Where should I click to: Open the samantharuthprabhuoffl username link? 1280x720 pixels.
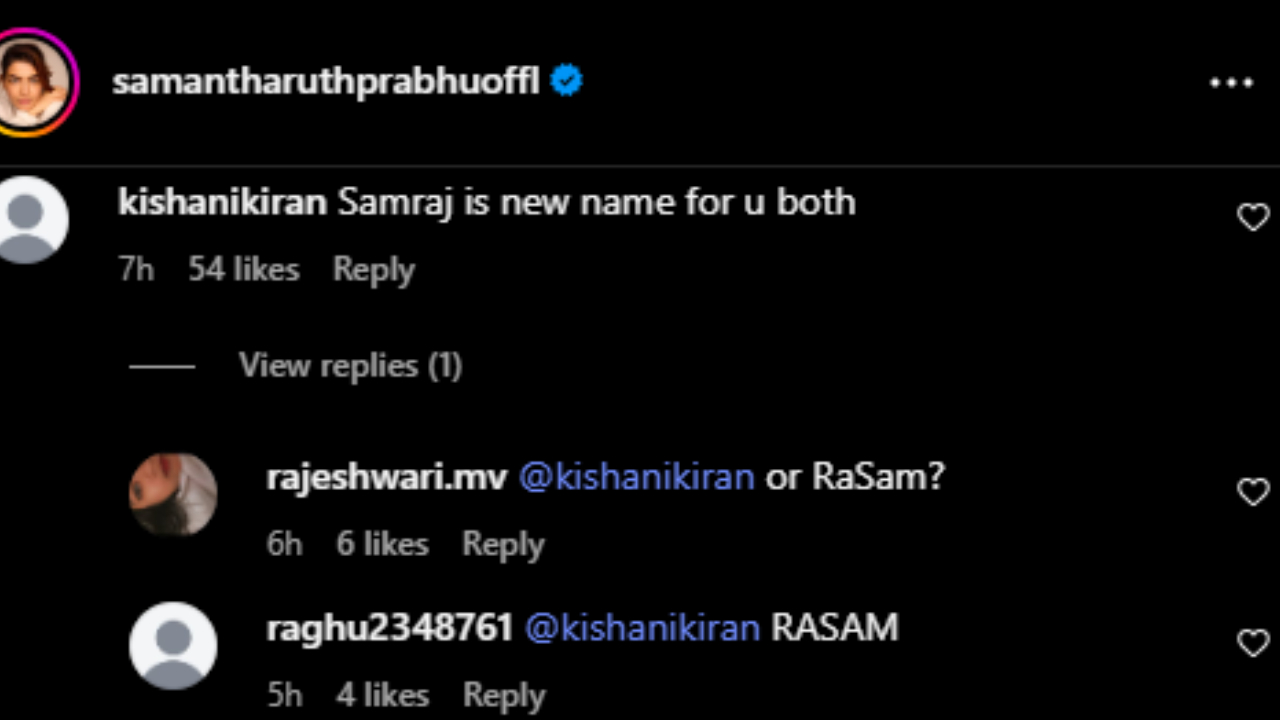click(326, 82)
